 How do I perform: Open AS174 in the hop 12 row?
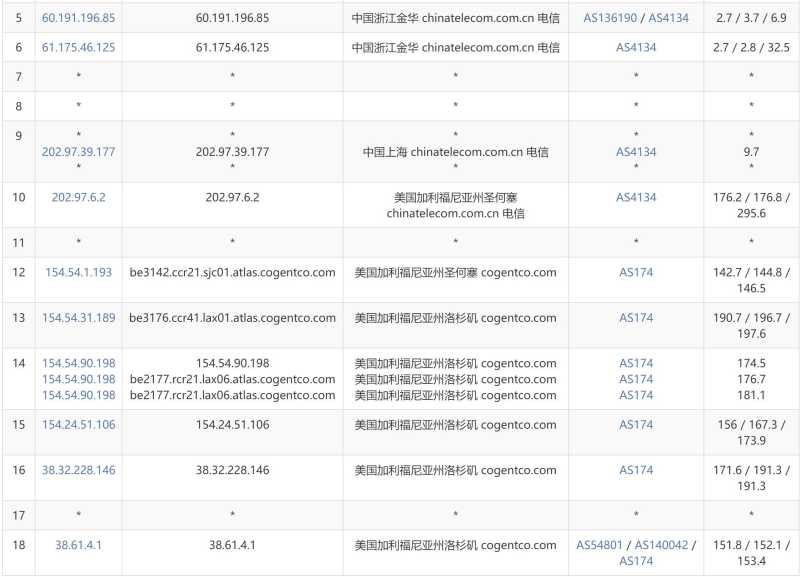636,272
